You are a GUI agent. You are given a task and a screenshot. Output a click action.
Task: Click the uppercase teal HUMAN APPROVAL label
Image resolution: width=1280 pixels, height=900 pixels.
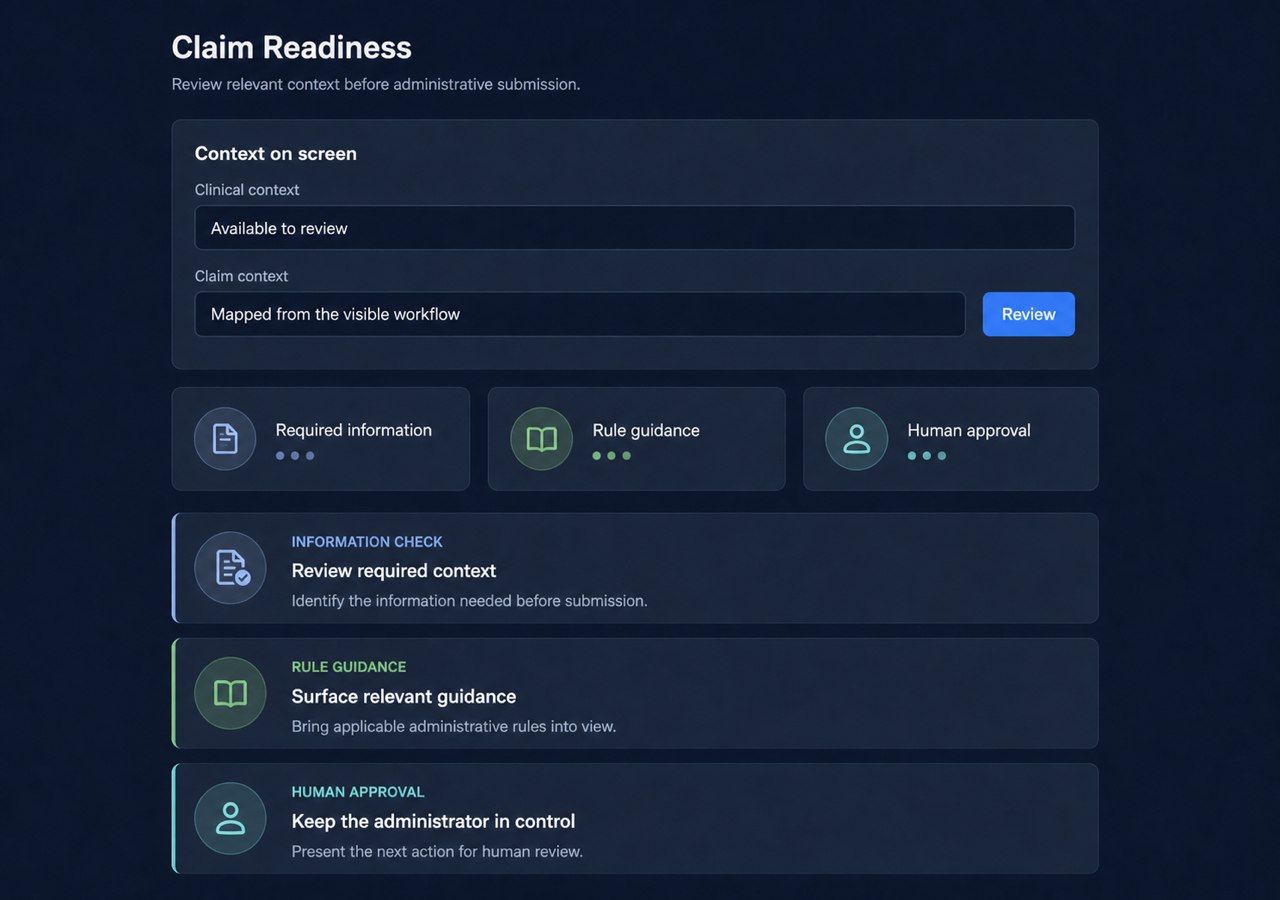point(358,792)
